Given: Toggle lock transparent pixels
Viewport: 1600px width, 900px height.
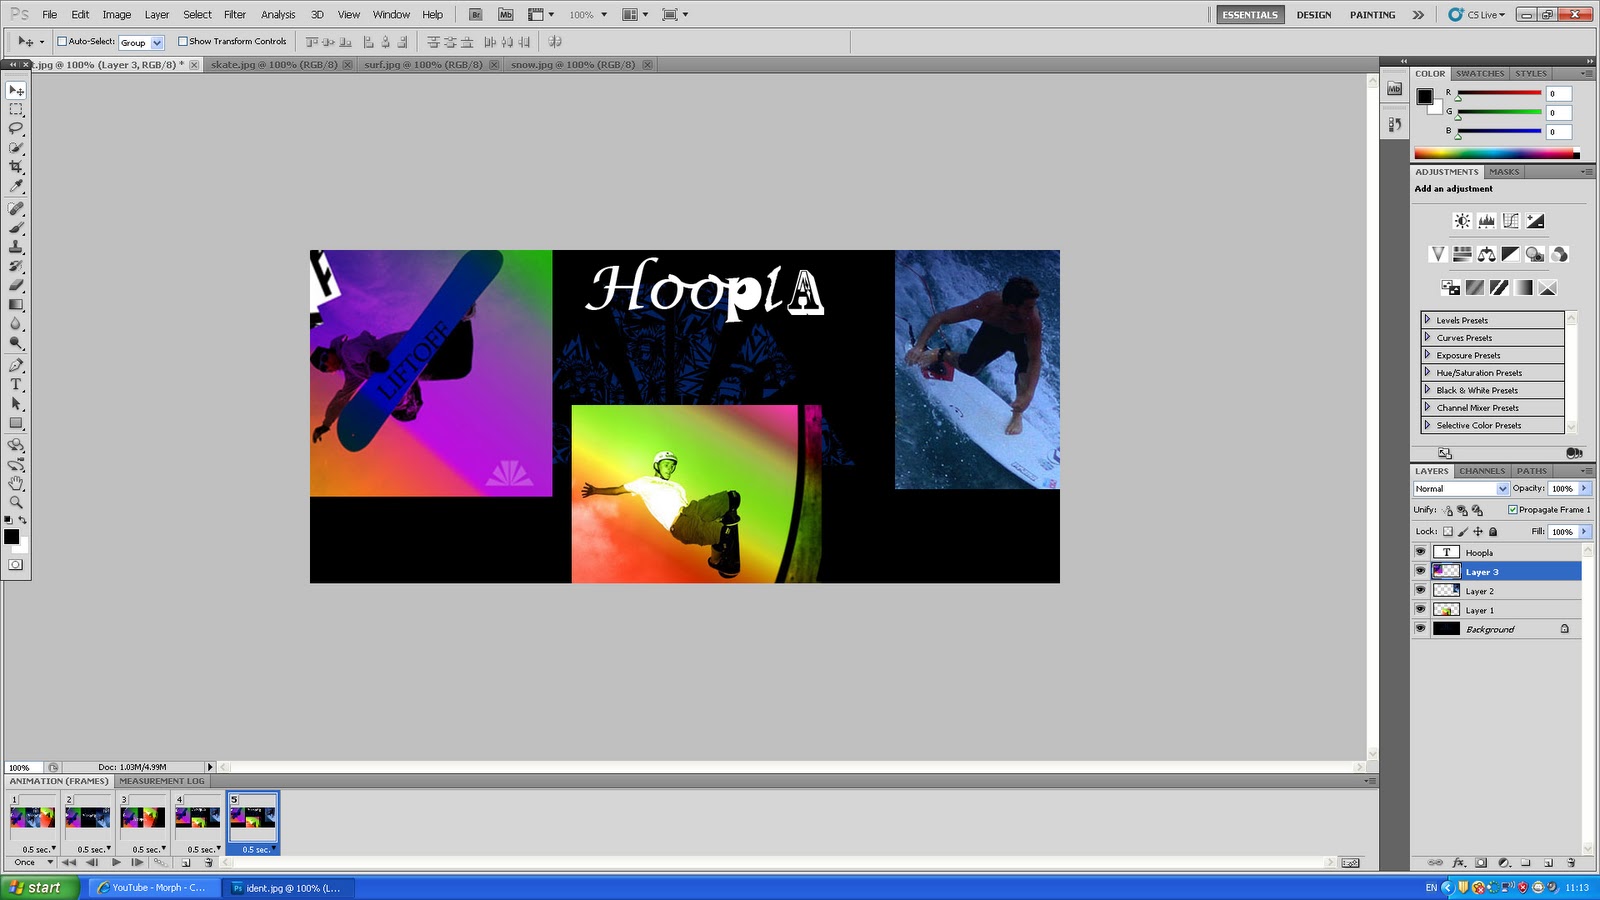Looking at the screenshot, I should [1447, 532].
